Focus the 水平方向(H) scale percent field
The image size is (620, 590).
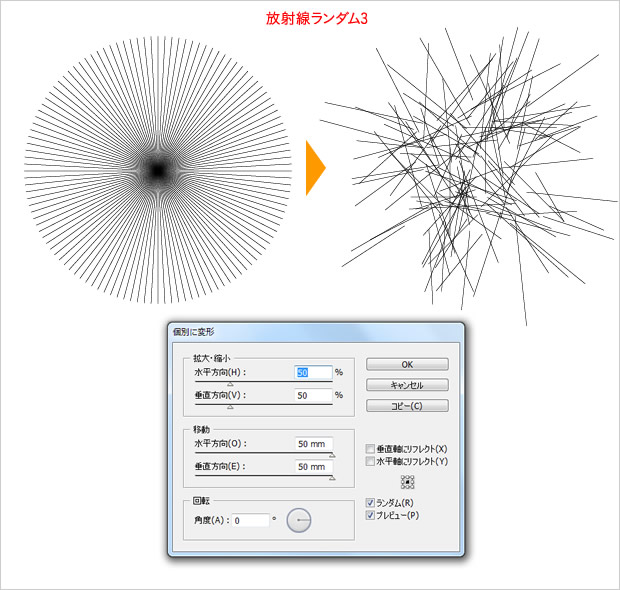pos(314,373)
